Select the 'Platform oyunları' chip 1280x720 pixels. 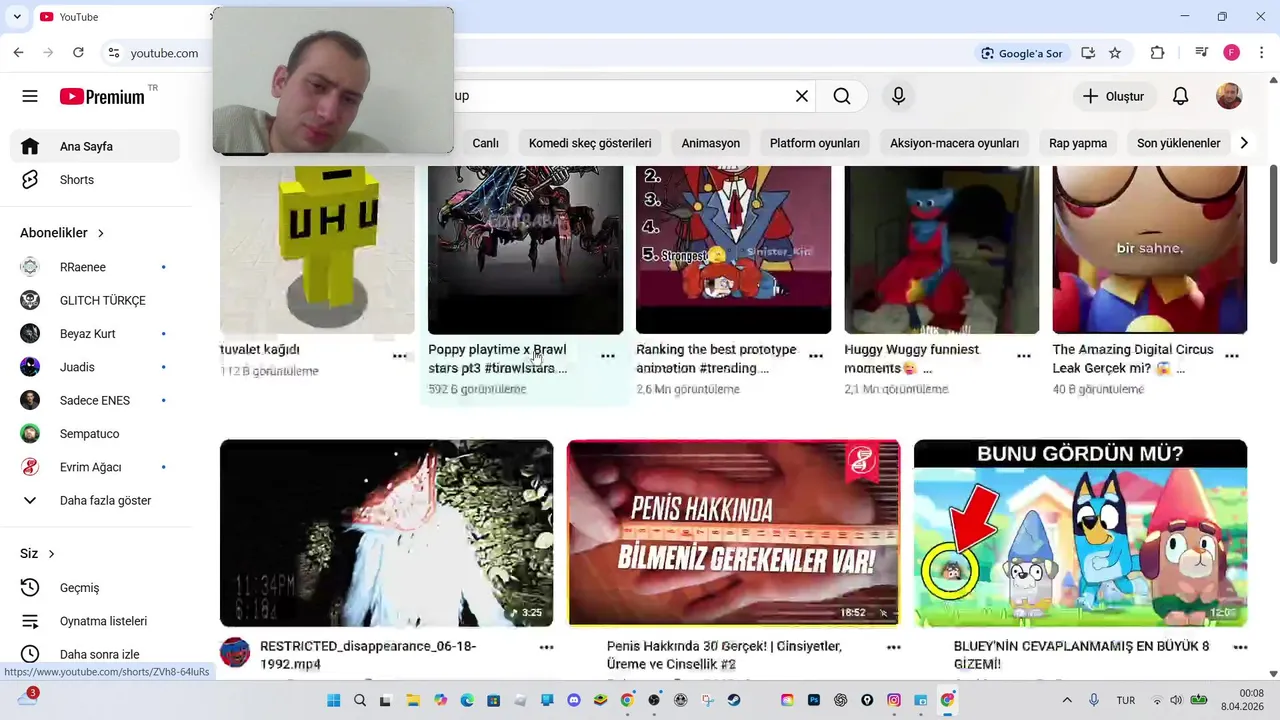point(815,143)
